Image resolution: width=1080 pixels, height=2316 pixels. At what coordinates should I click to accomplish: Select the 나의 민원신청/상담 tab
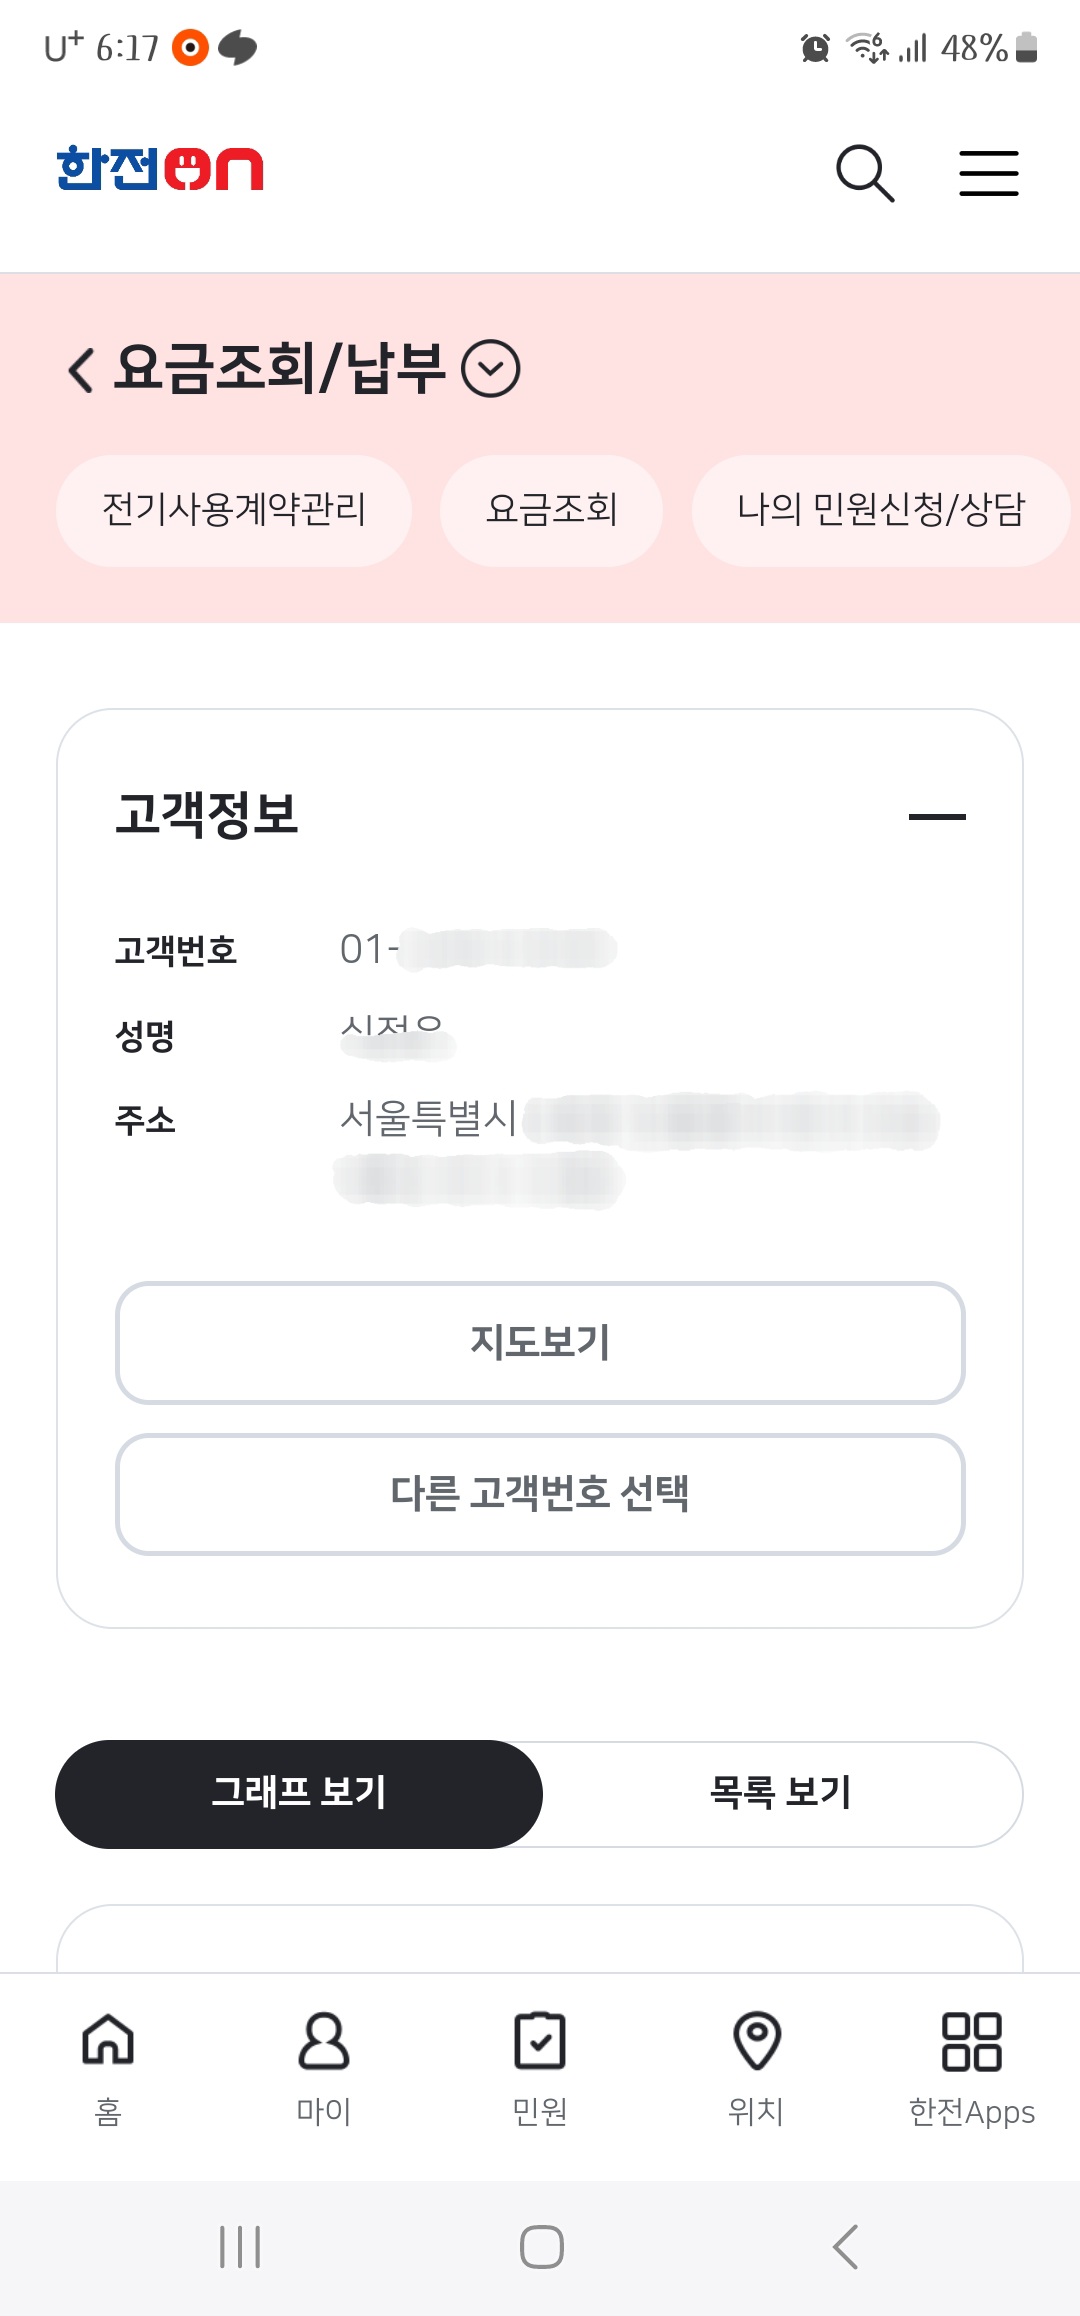pyautogui.click(x=881, y=510)
